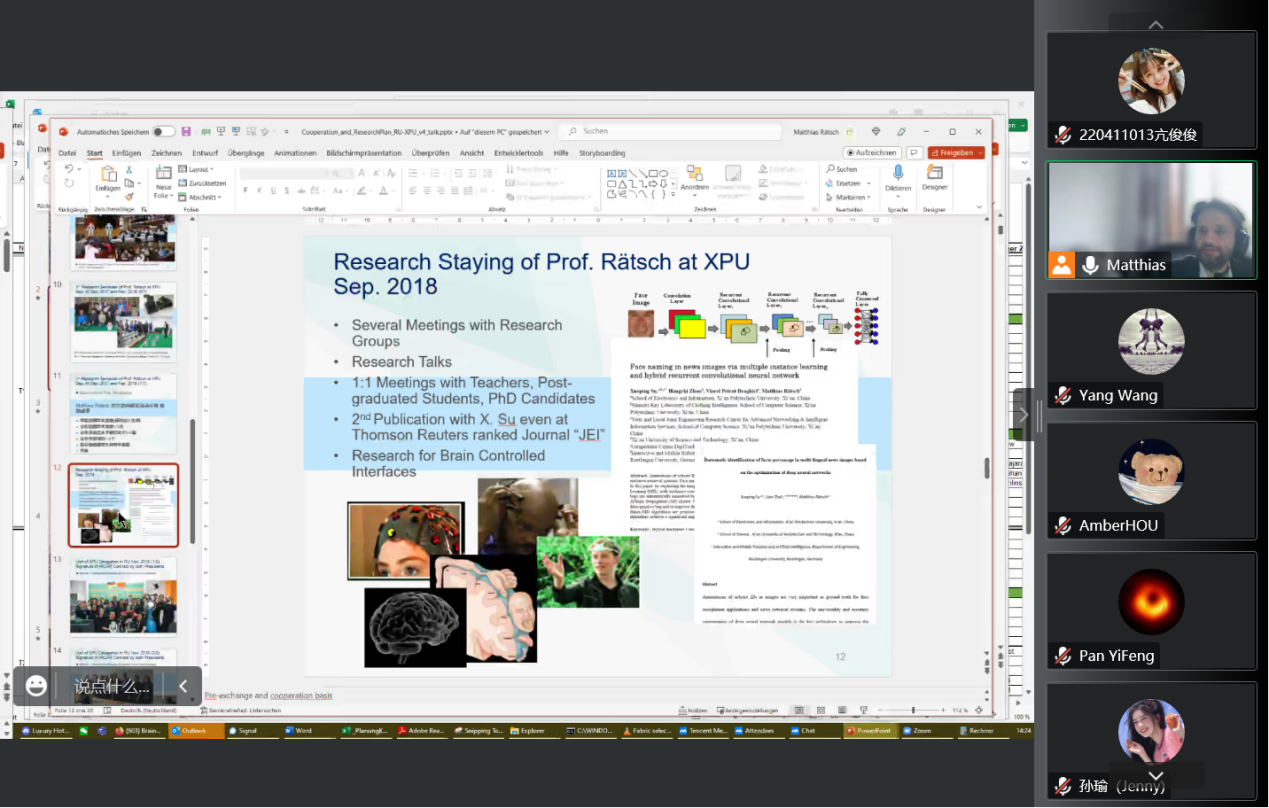Click the Outlook taskbar button
The image size is (1269, 808).
196,731
